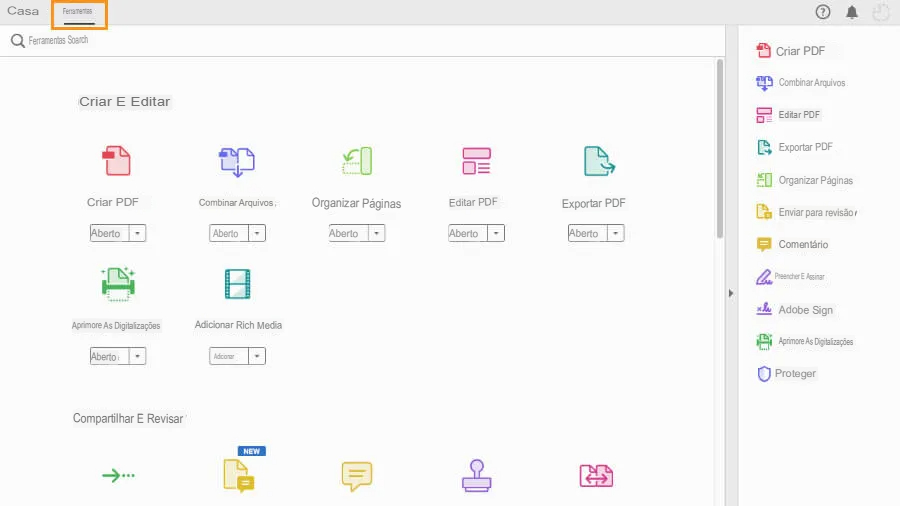Collapse the right sidebar with the arrow handle
This screenshot has width=900, height=506.
[731, 293]
